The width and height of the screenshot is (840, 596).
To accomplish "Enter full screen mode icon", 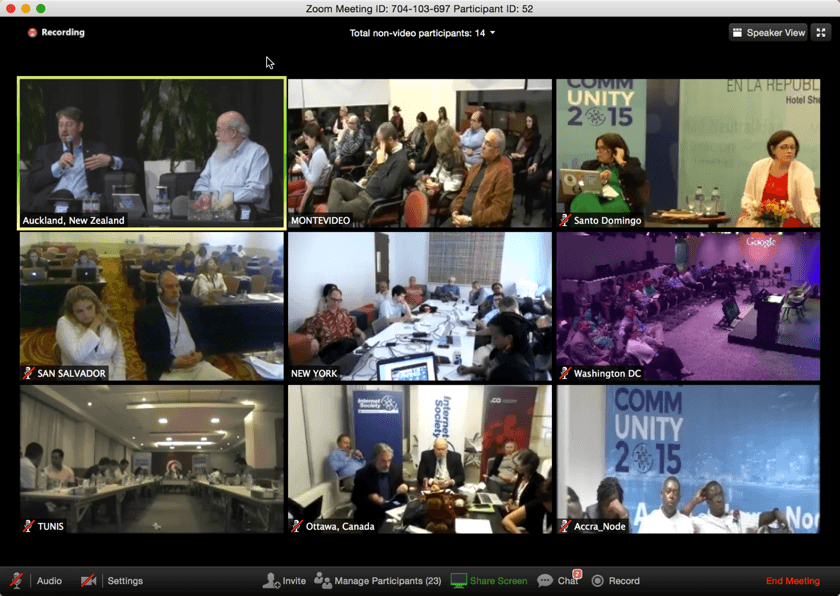I will tap(821, 33).
